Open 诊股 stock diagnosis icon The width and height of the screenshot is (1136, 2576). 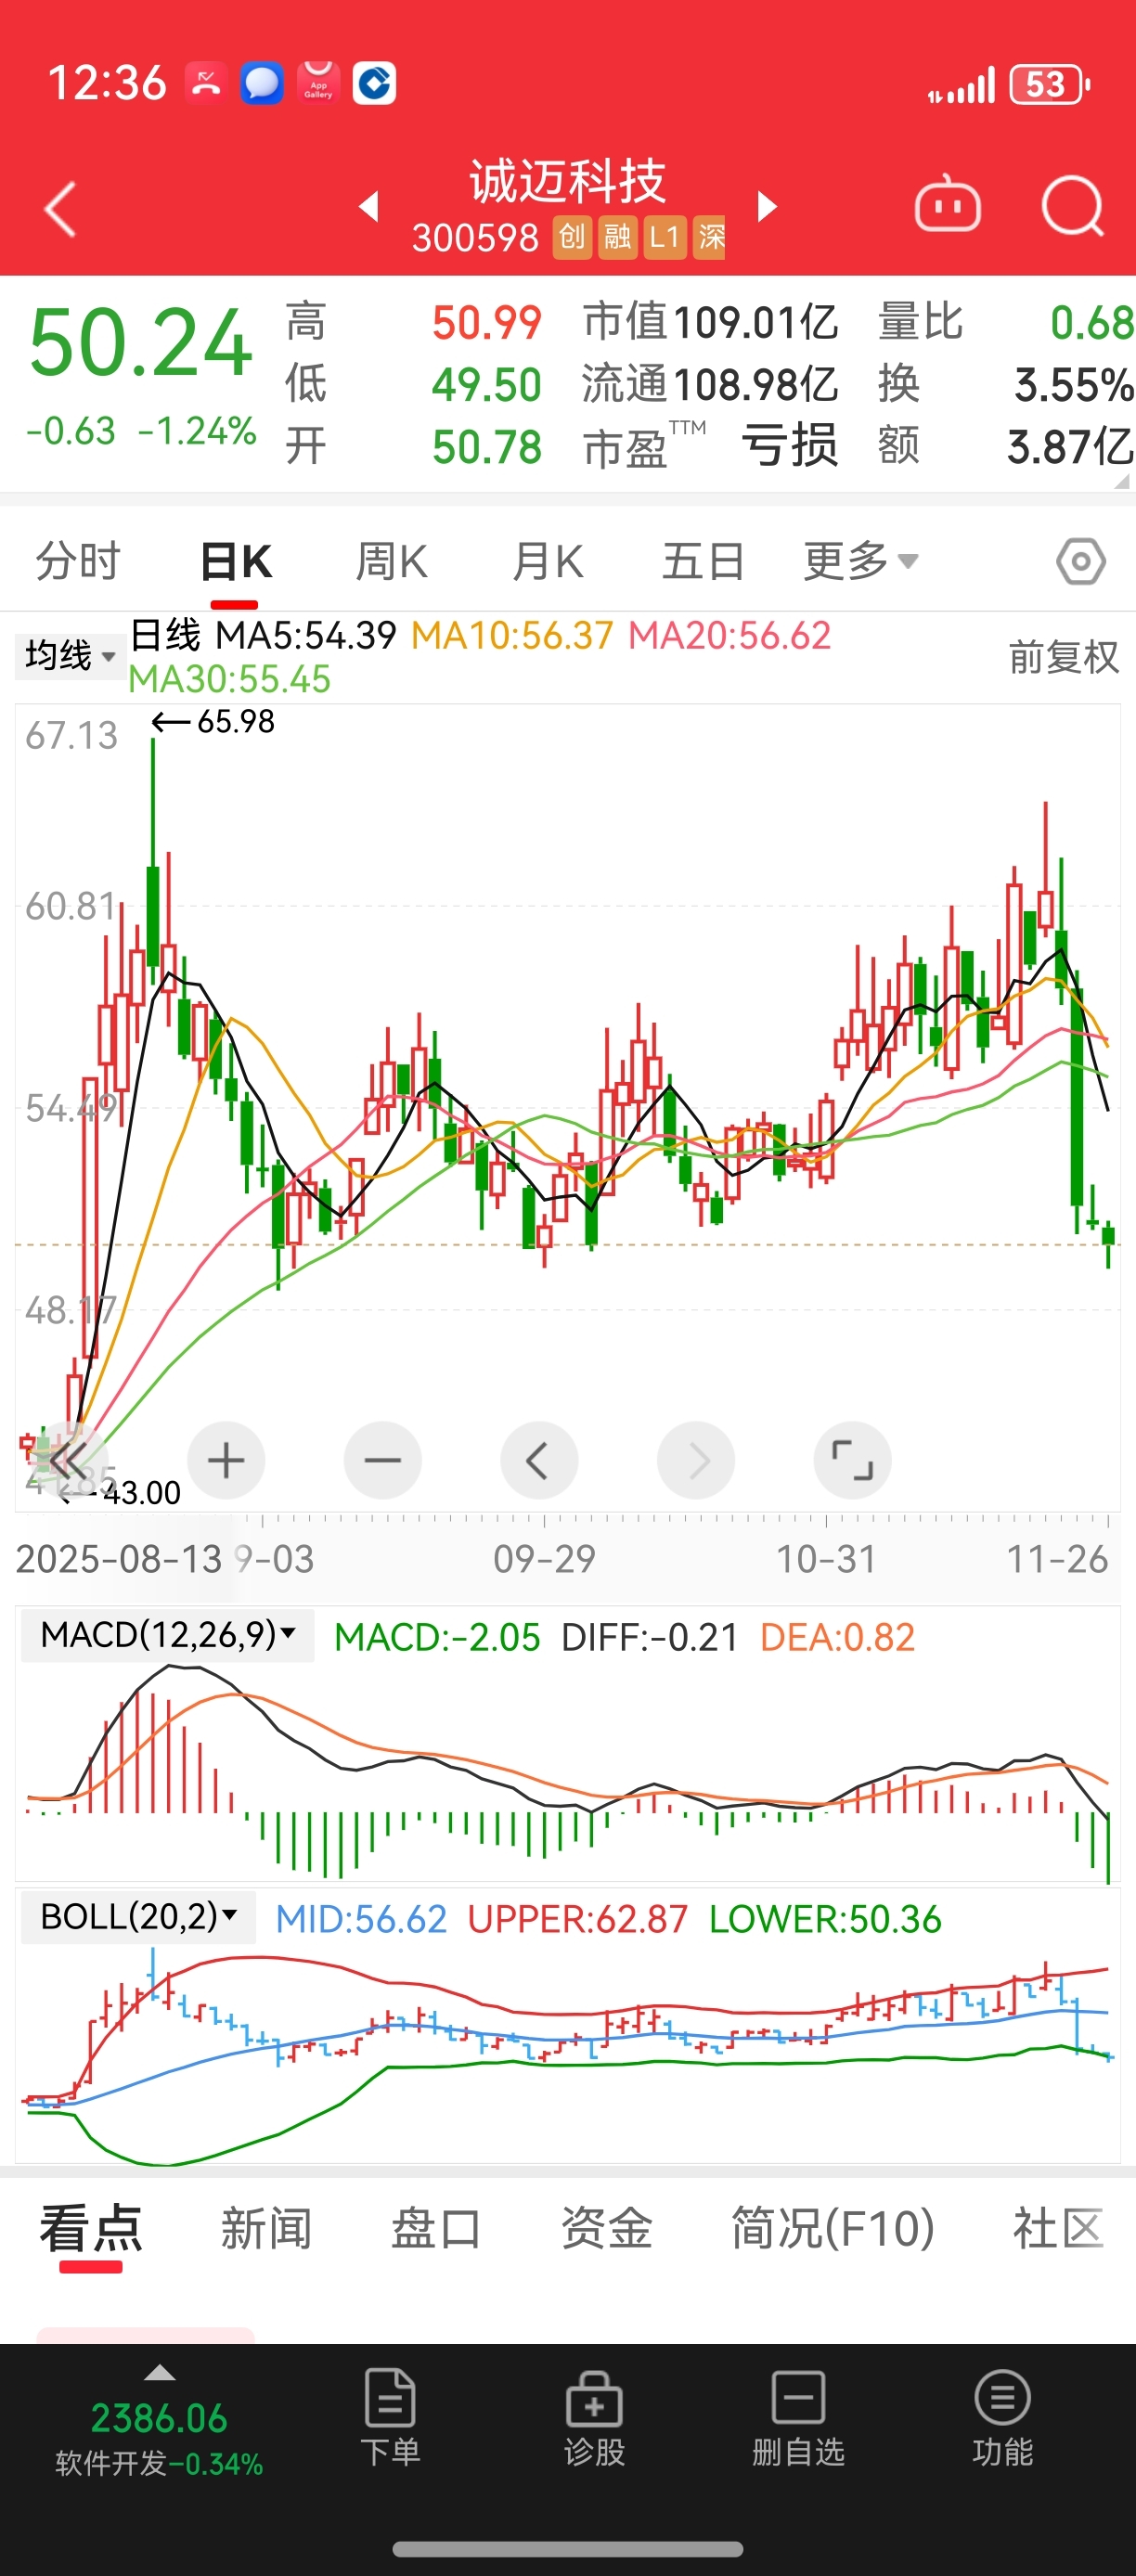click(x=594, y=2417)
